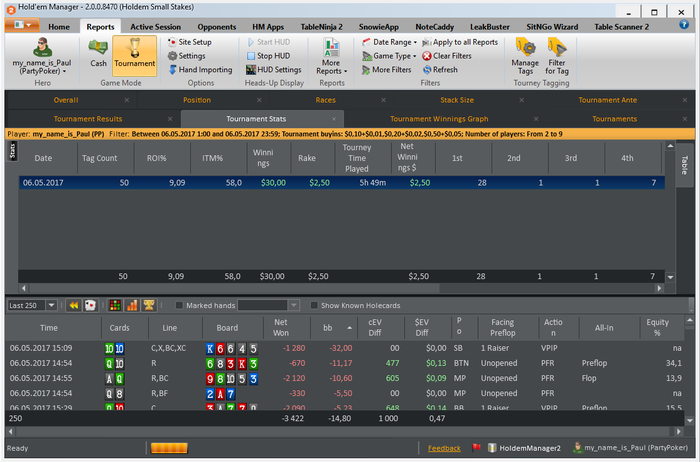Open the More Reports dropdown
700x462 pixels.
(x=331, y=56)
